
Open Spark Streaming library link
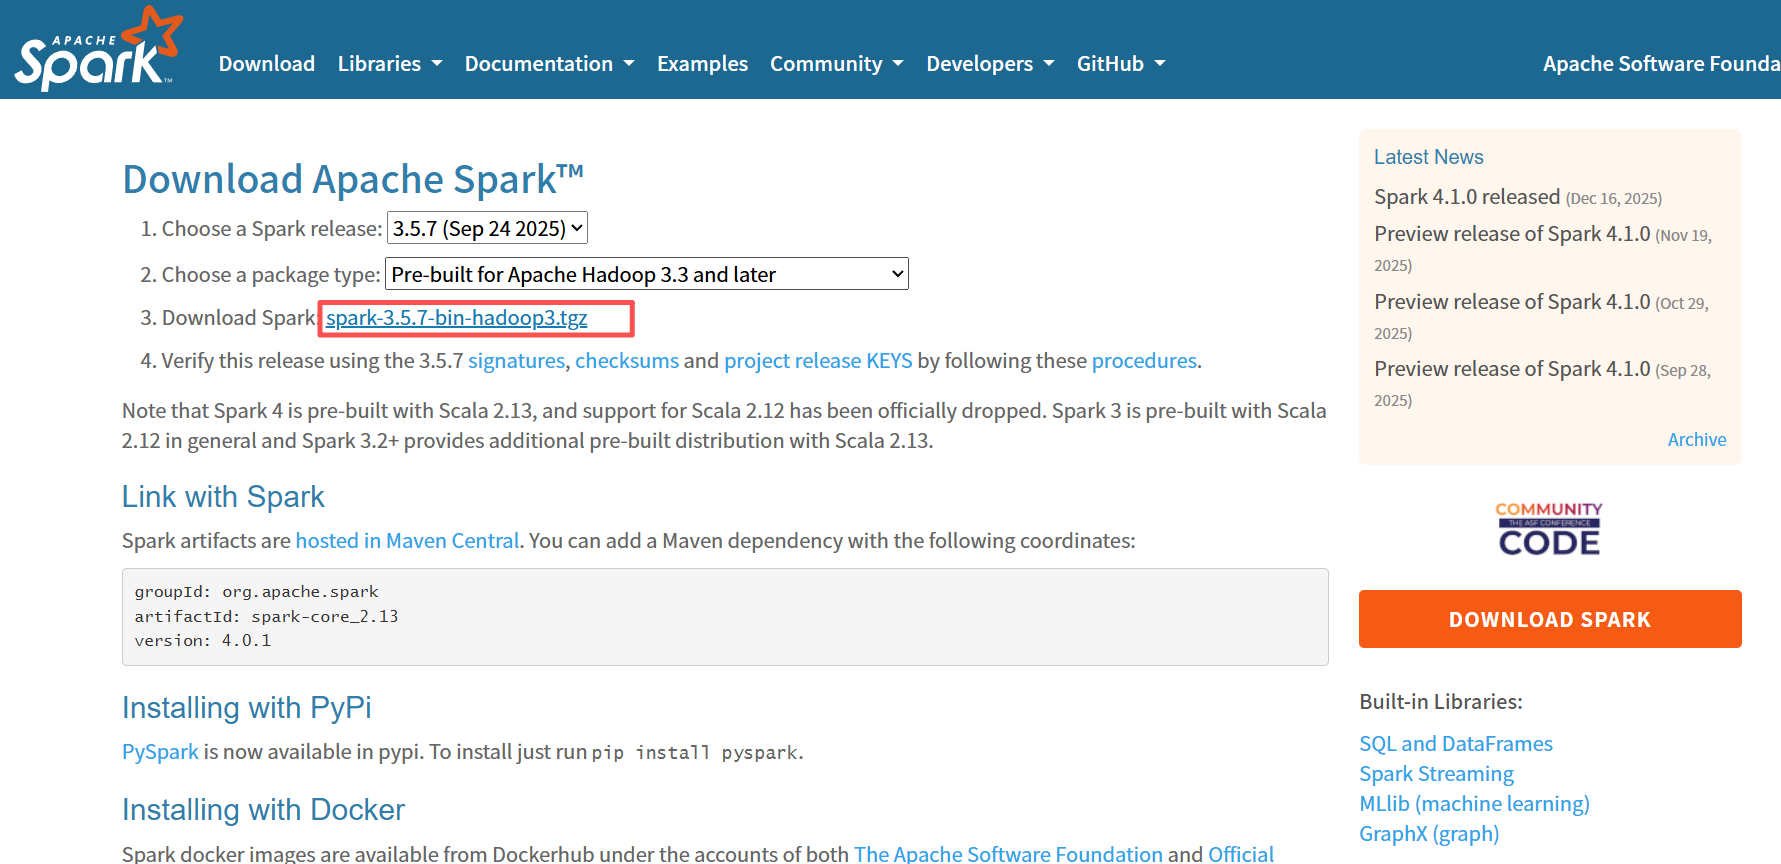pos(1436,774)
